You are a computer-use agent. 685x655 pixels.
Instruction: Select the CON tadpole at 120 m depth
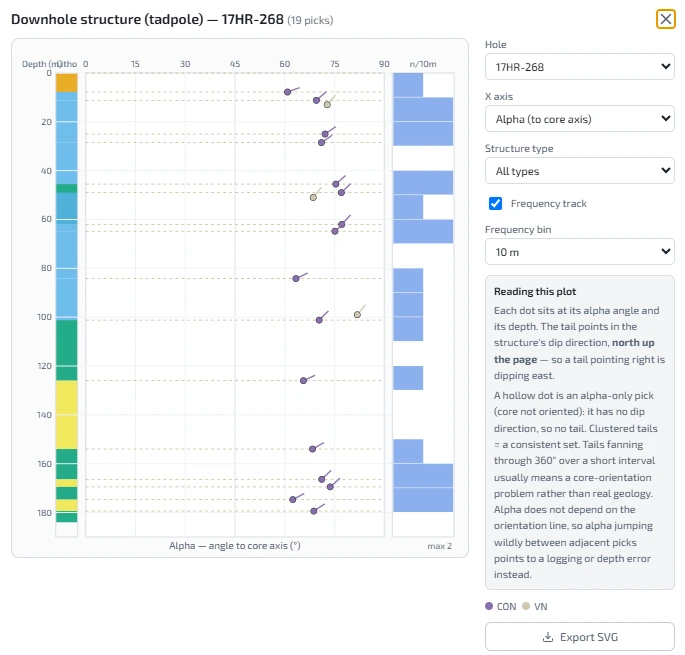pyautogui.click(x=303, y=381)
